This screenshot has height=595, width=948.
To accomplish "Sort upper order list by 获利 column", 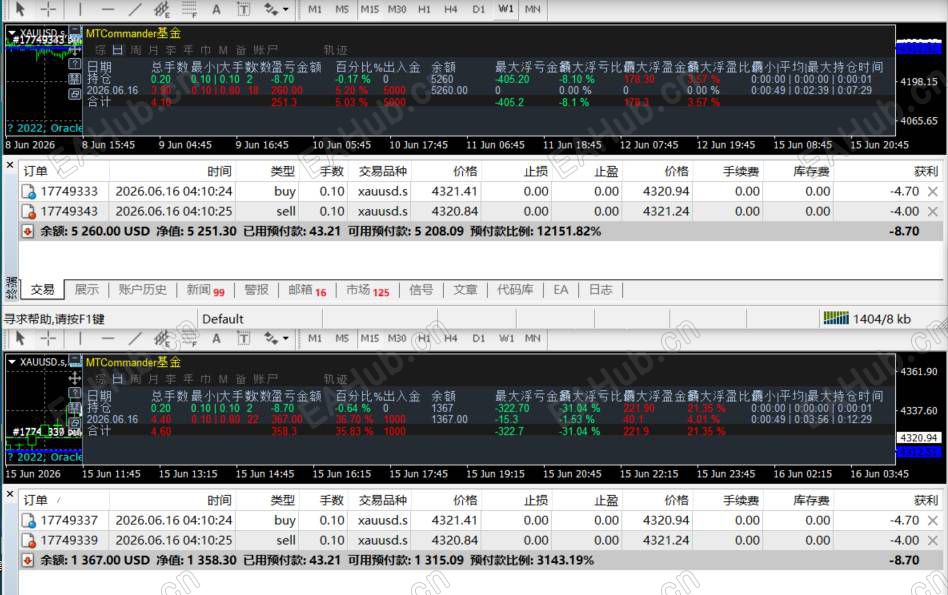I will (x=926, y=171).
